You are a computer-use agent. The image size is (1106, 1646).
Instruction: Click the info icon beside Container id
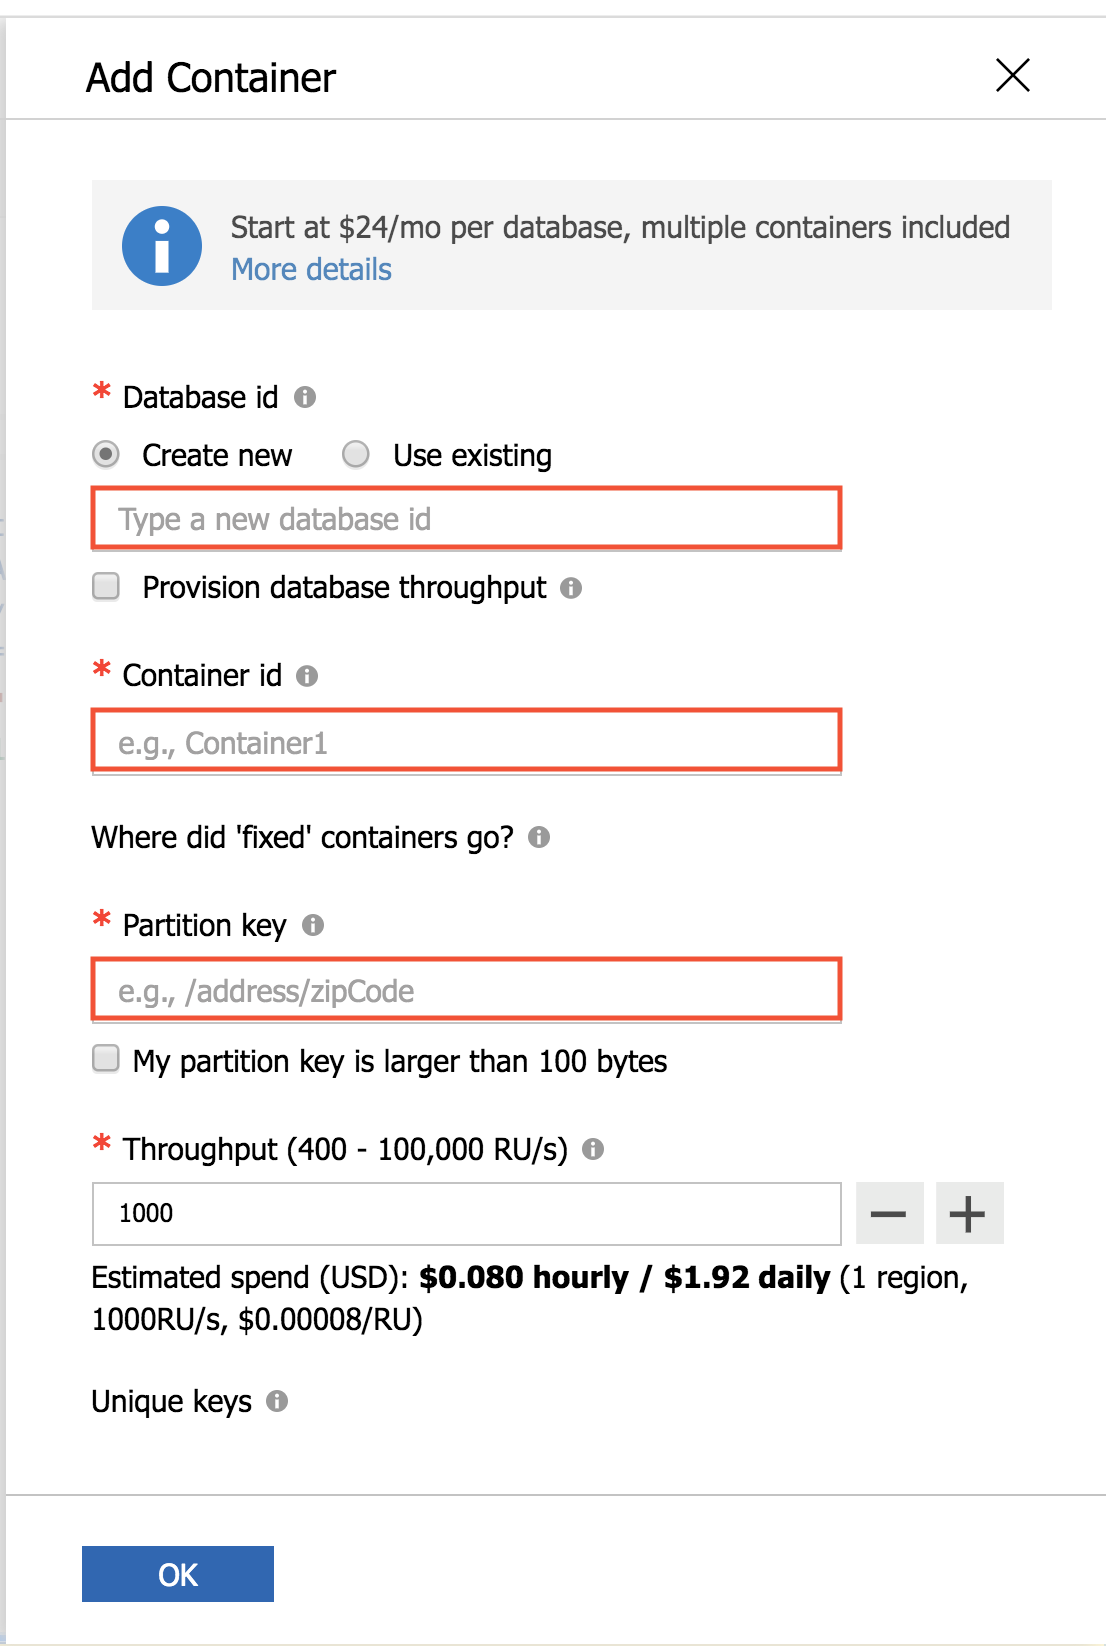307,676
